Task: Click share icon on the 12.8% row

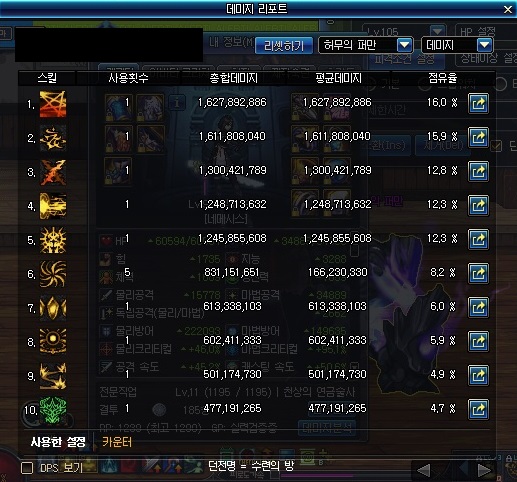Action: pyautogui.click(x=478, y=172)
